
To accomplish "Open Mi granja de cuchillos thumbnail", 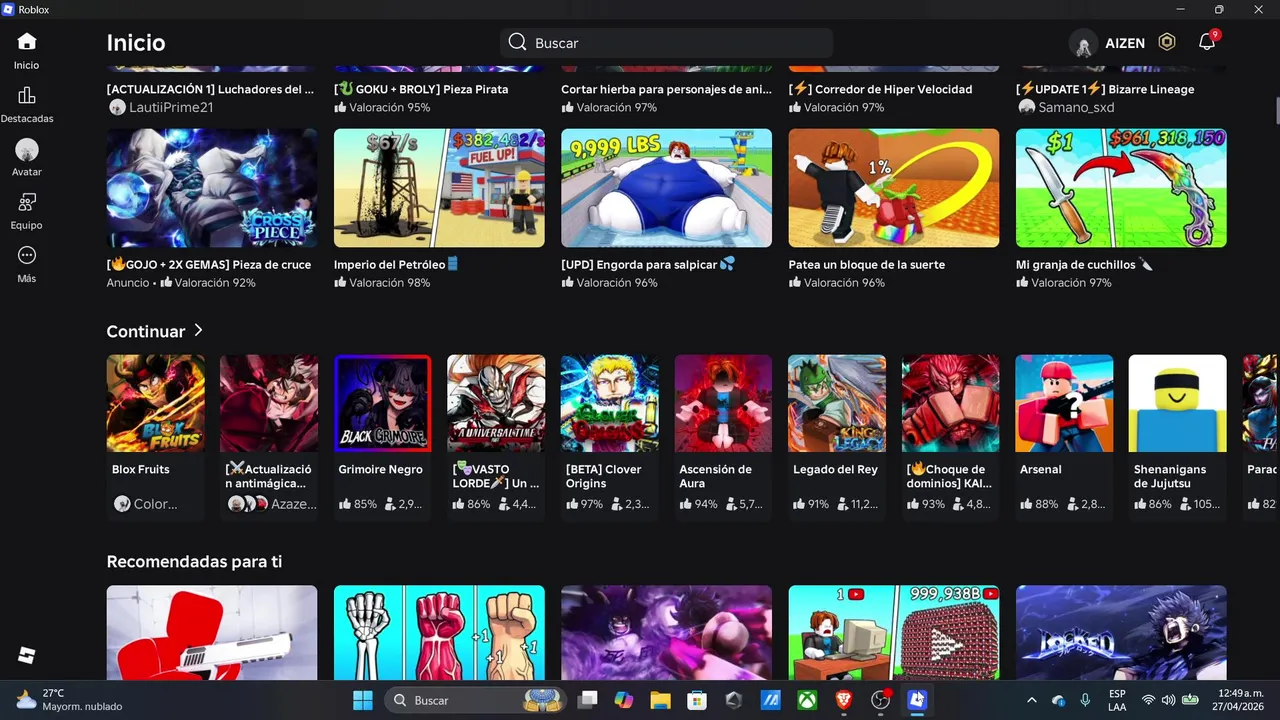I will [x=1121, y=188].
